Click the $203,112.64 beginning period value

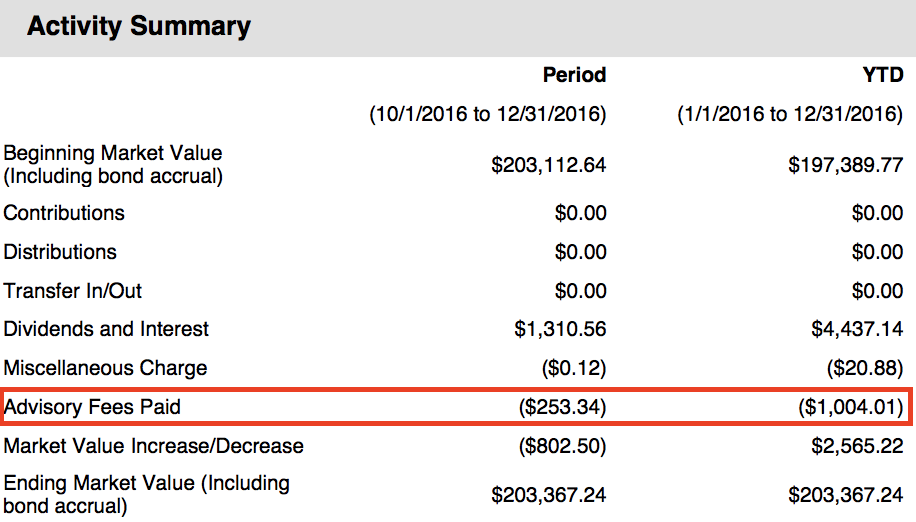[x=549, y=165]
